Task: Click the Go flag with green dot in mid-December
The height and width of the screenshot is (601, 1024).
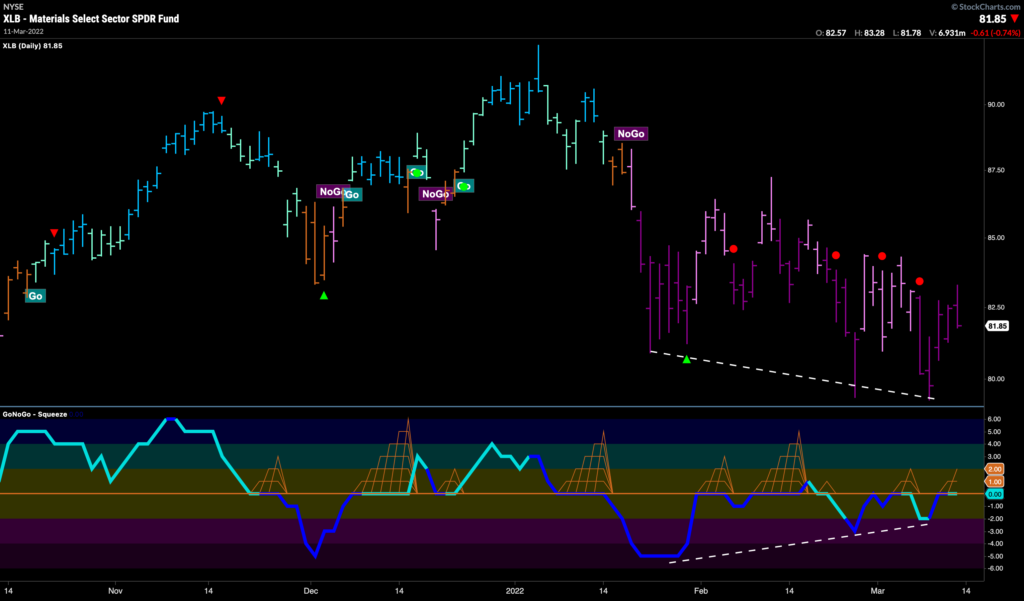Action: [417, 172]
